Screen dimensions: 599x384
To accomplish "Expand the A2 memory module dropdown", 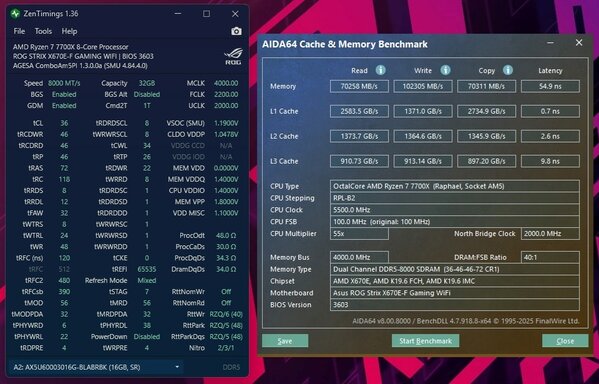I will click(177, 367).
